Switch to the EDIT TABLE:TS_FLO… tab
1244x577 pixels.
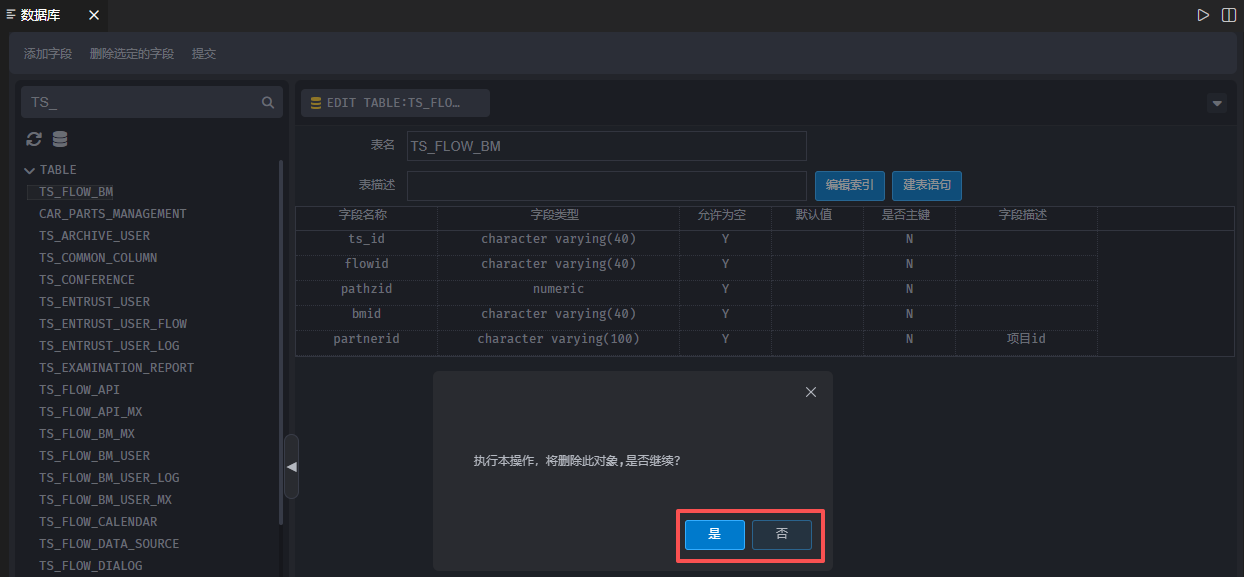[395, 103]
